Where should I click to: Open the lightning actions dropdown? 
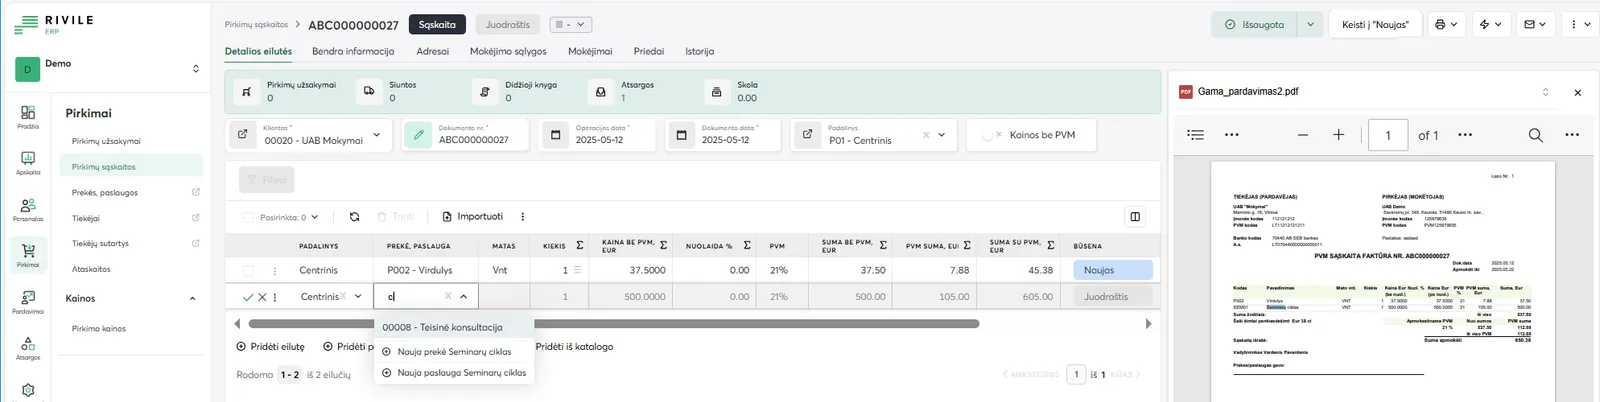coord(1491,24)
